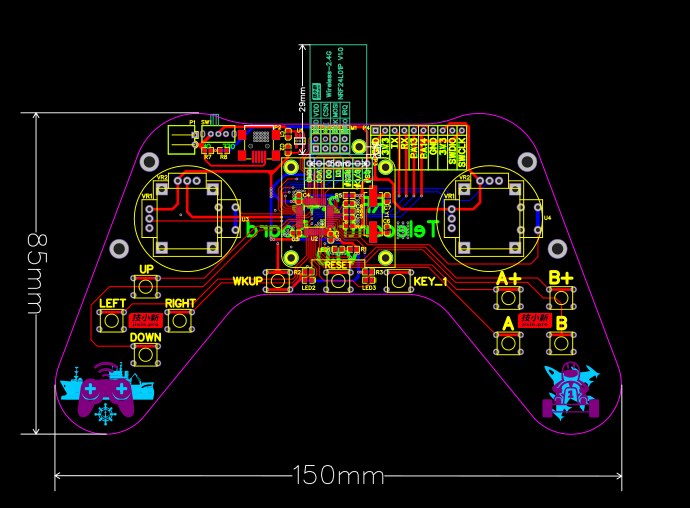
Task: Select the RIGHT button footprint
Action: [180, 320]
